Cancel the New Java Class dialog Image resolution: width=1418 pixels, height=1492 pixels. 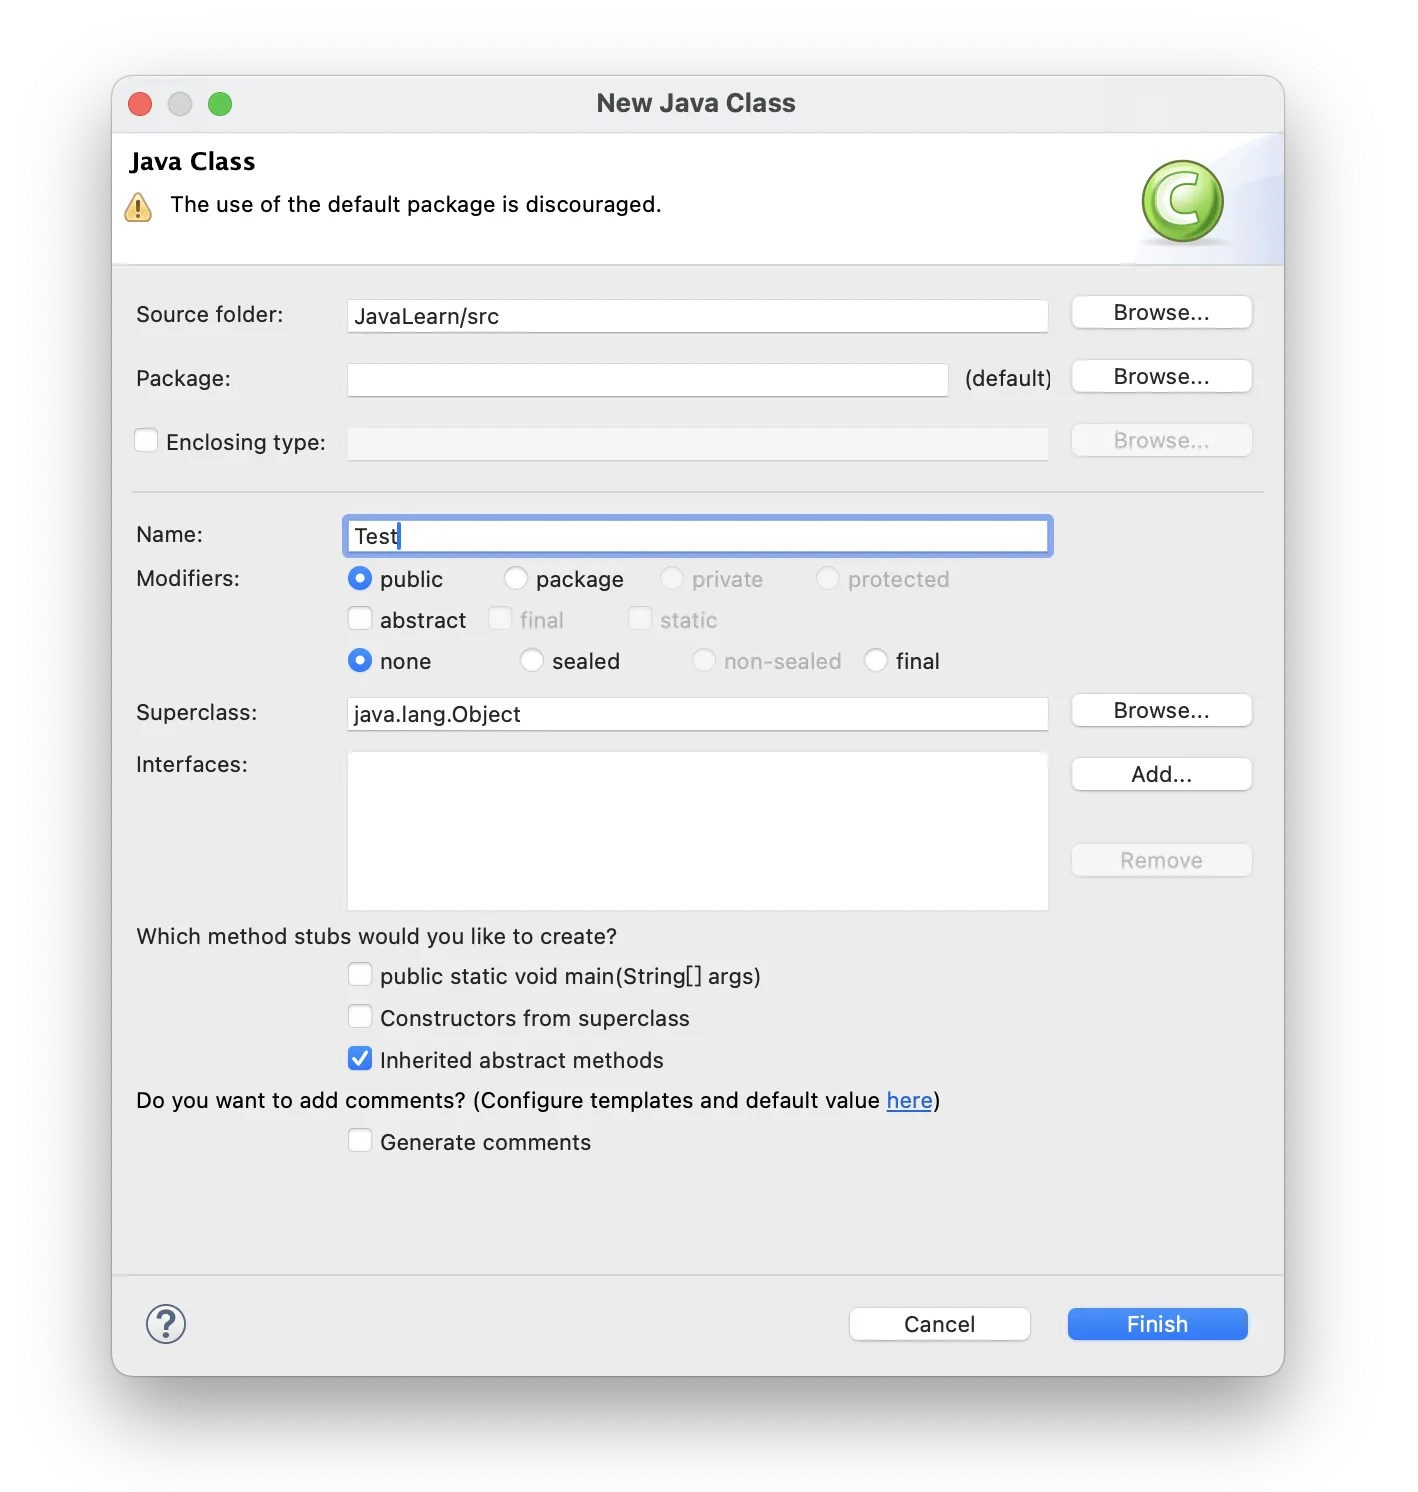pyautogui.click(x=939, y=1324)
